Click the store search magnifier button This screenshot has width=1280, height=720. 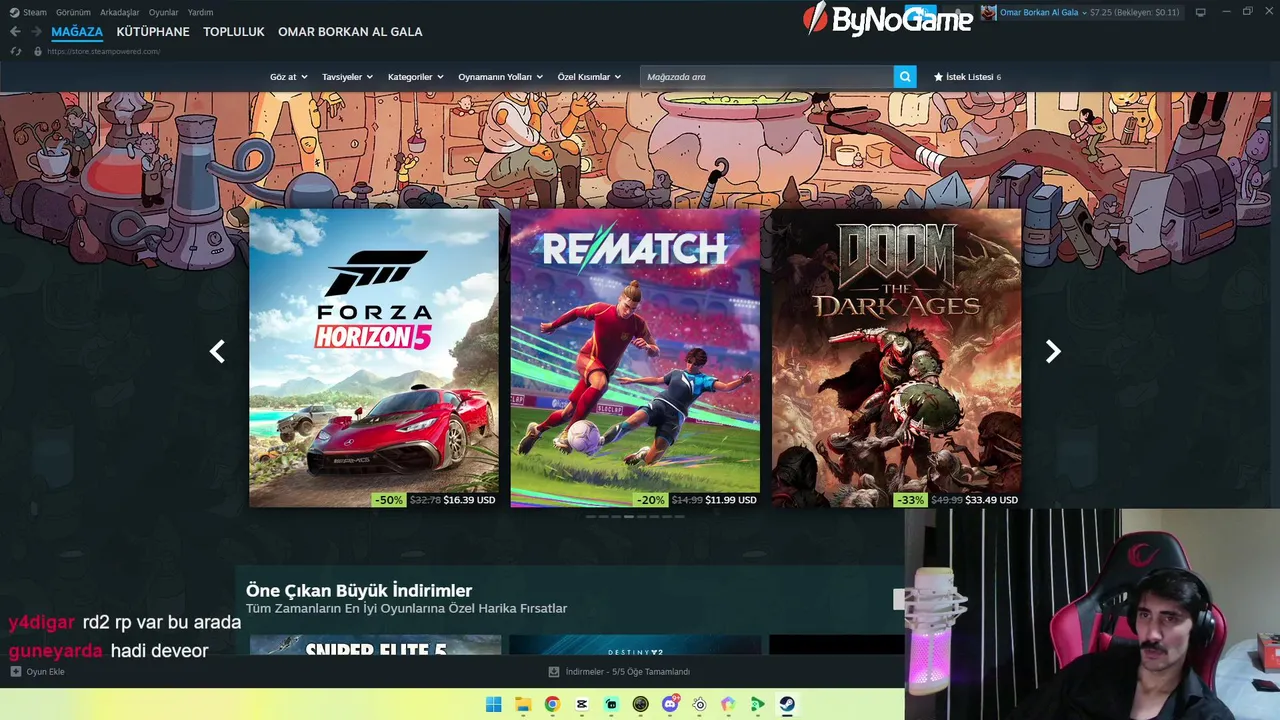point(905,77)
